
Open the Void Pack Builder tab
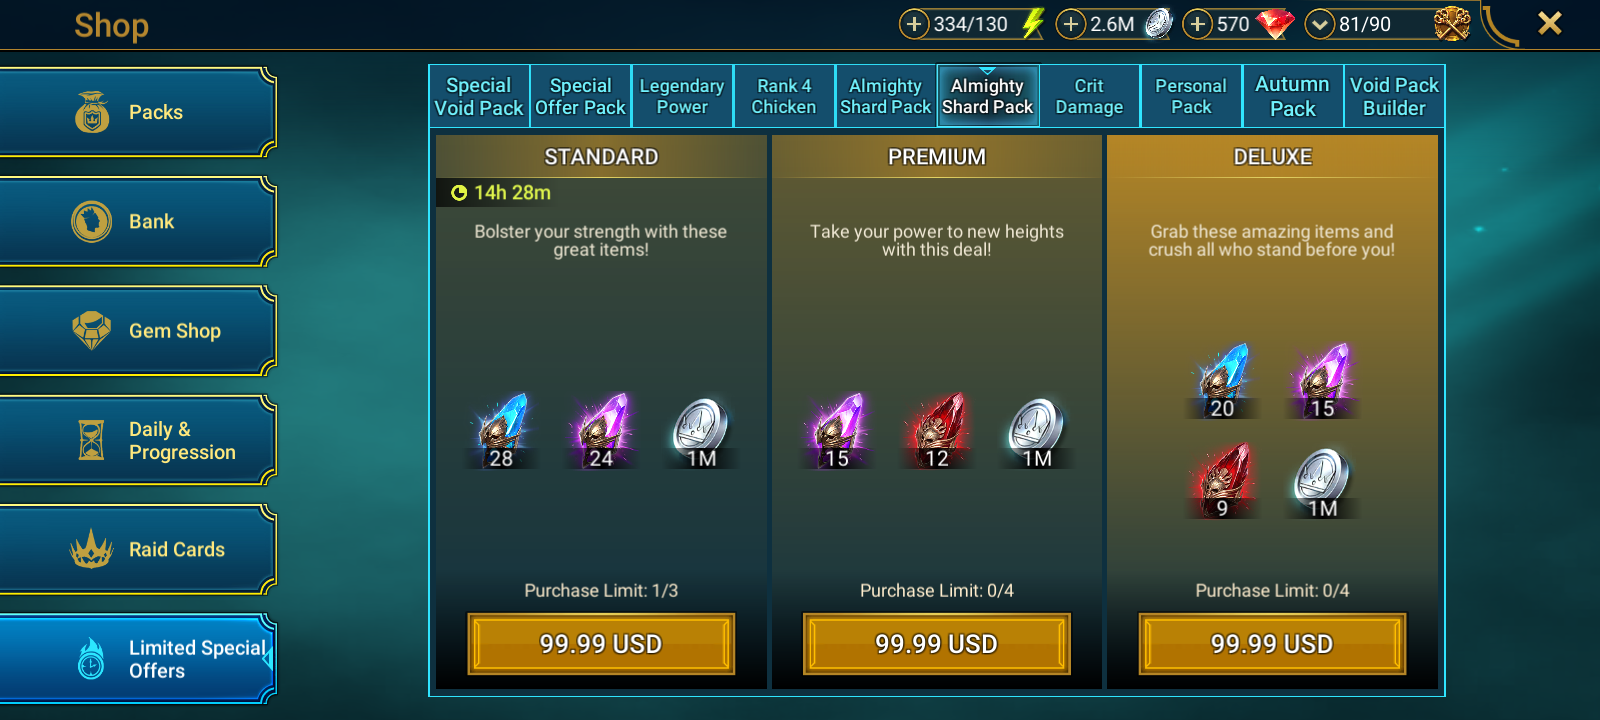1394,96
